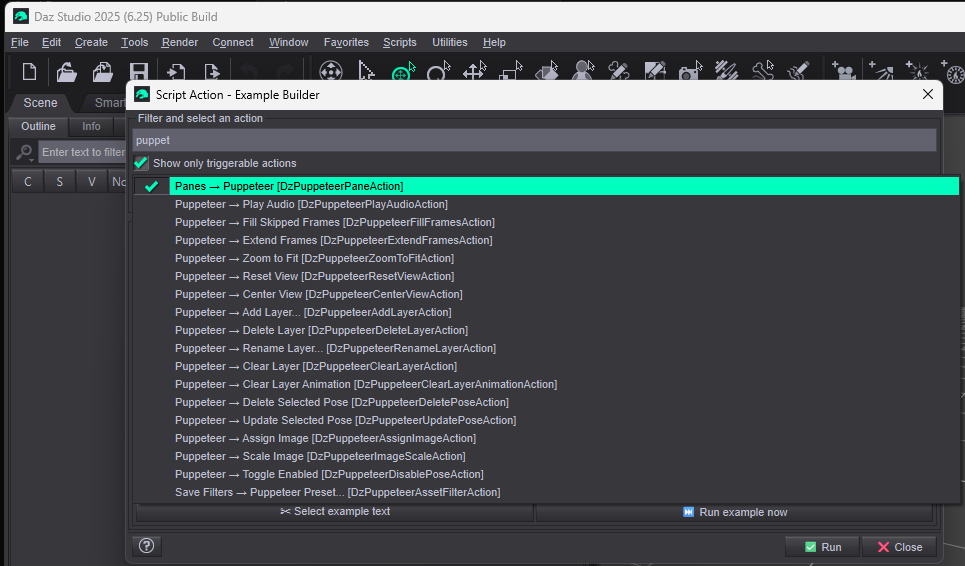Click the magnifier icon in Scene pane filter
Screen dimensions: 965x566
coord(25,151)
